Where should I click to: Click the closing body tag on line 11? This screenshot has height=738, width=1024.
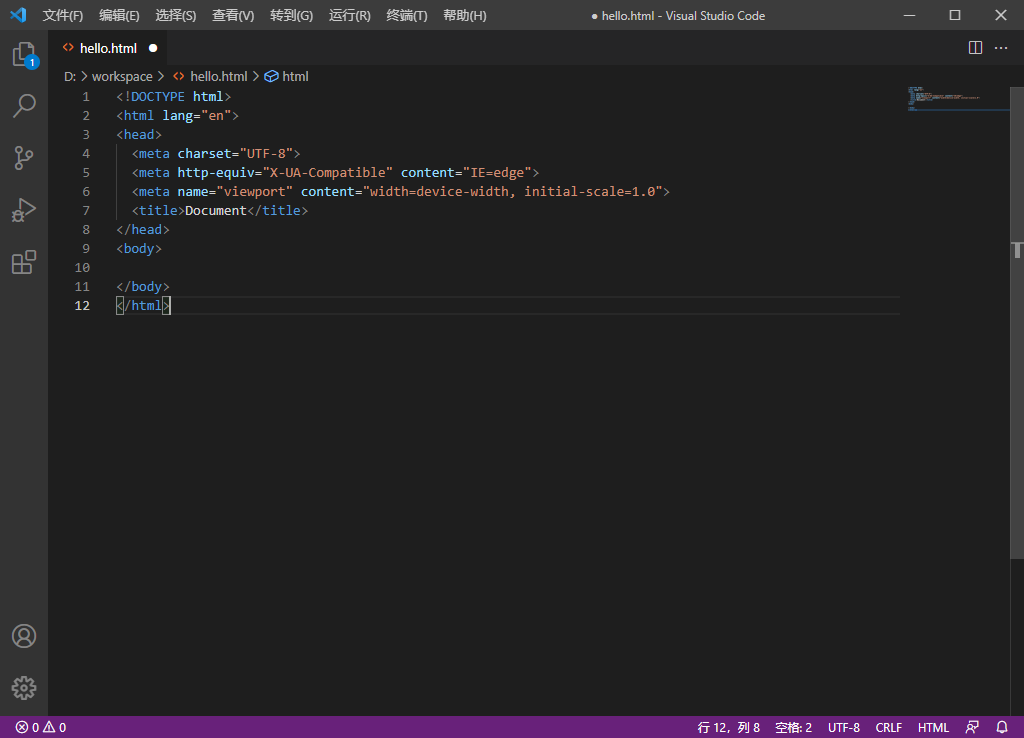(x=143, y=286)
